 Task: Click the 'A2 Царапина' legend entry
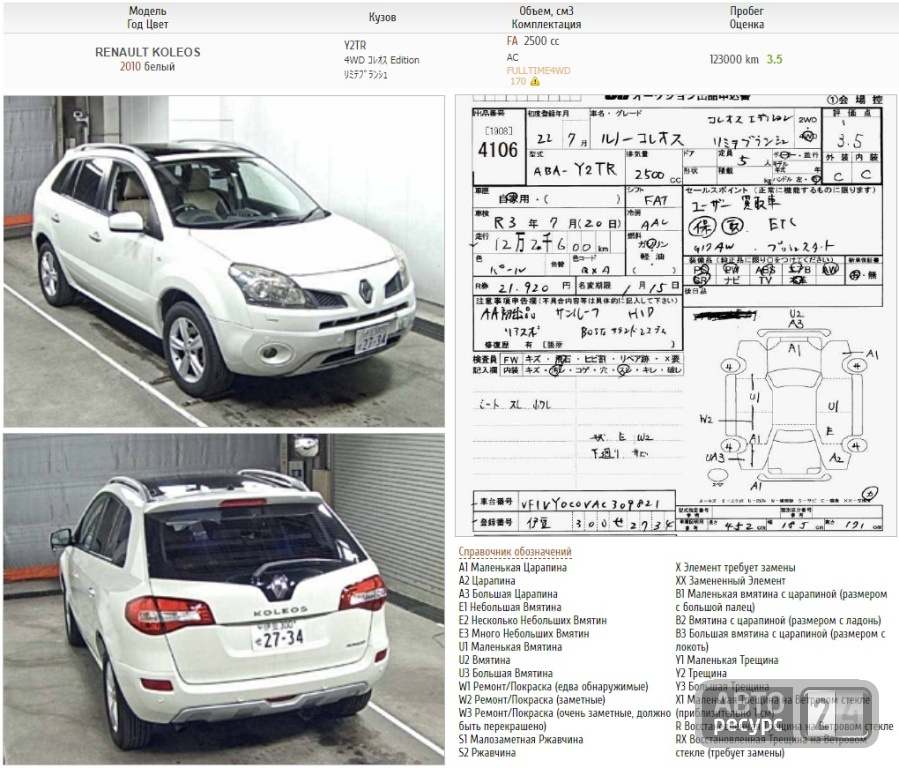click(487, 581)
